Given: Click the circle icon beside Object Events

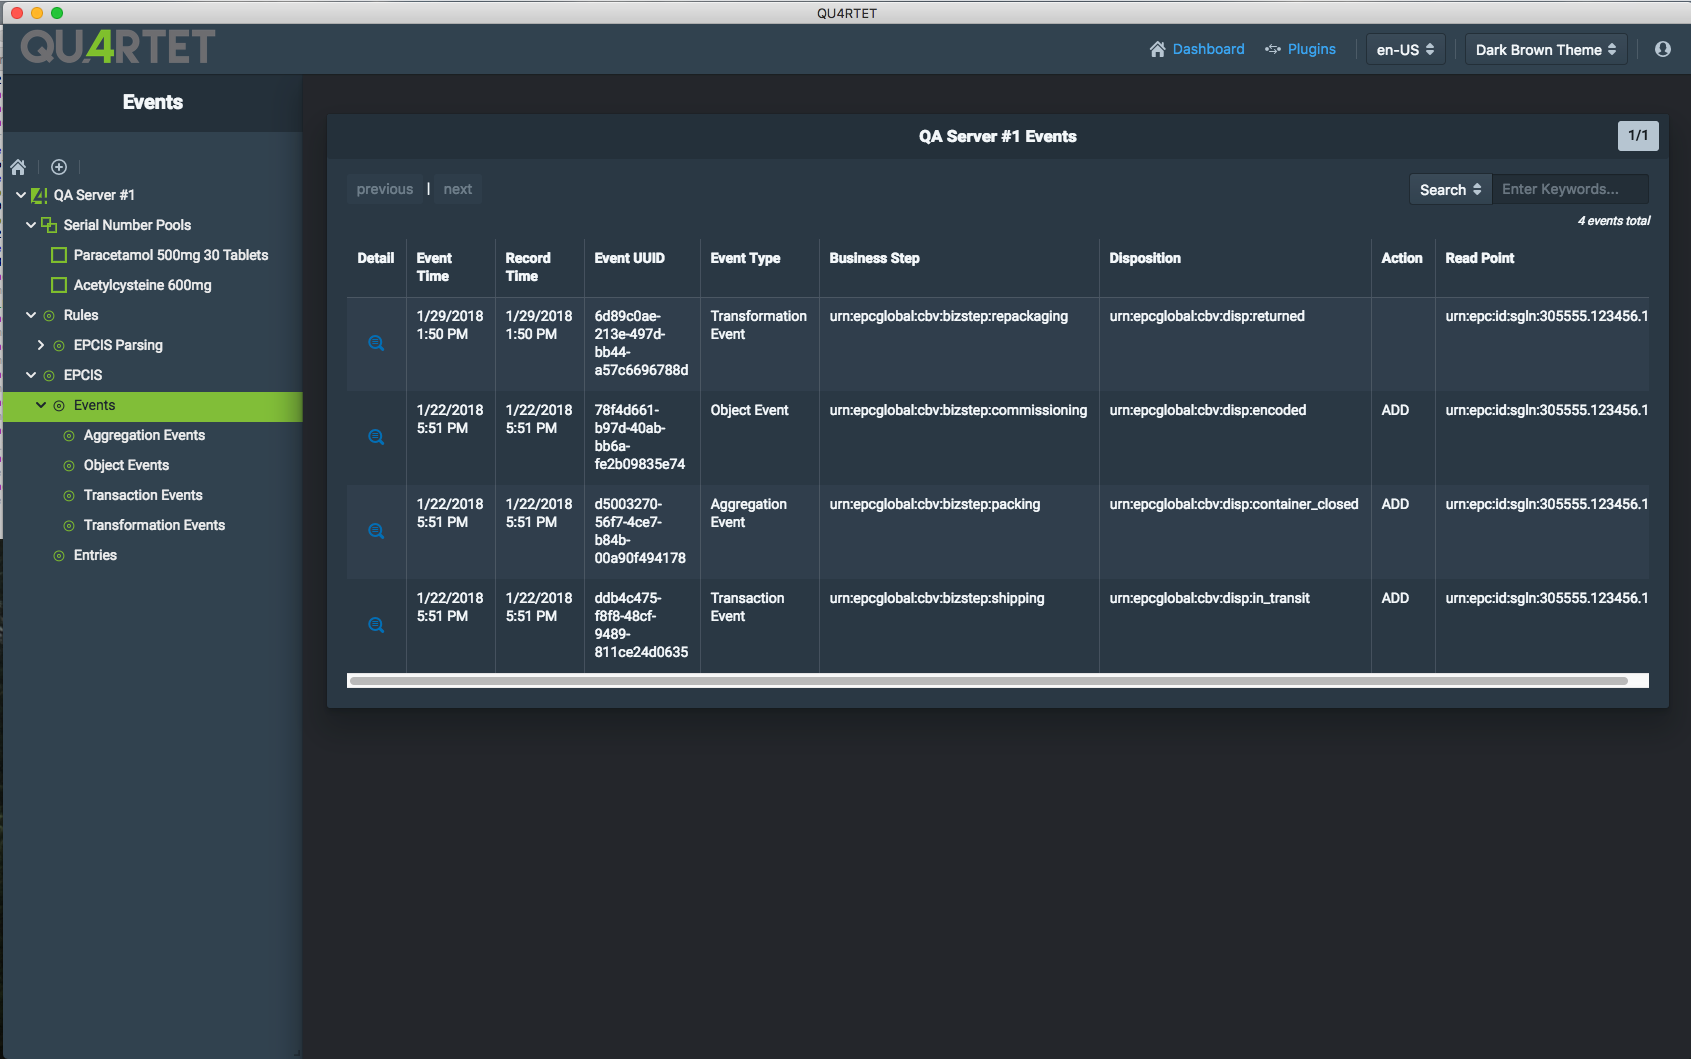Looking at the screenshot, I should coord(69,466).
